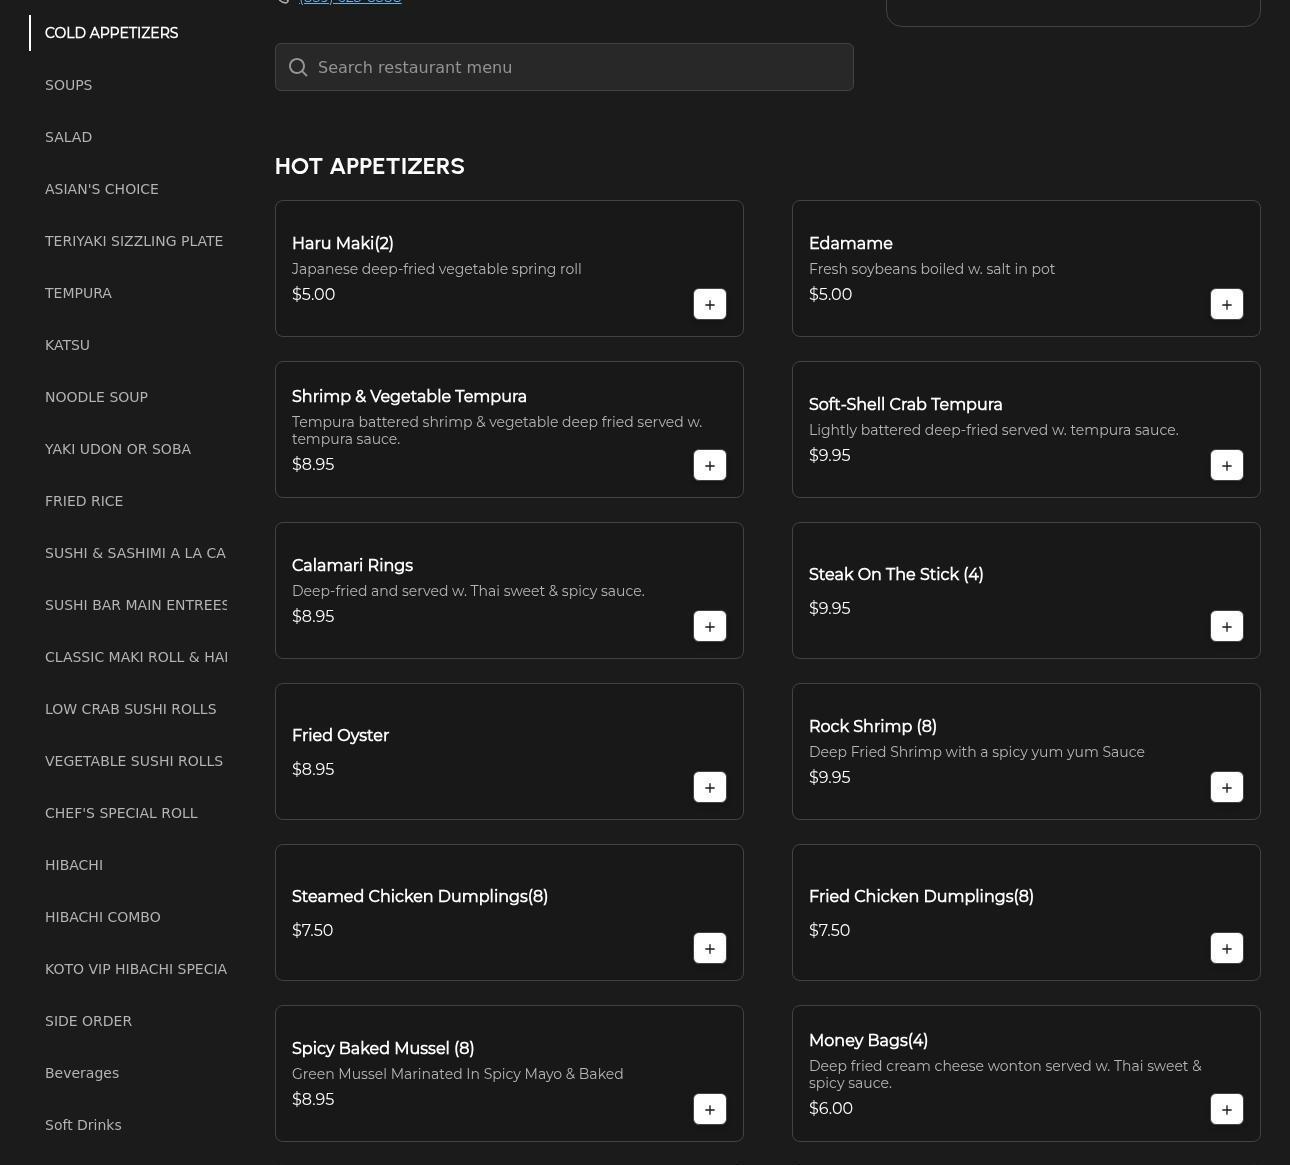
Task: Select the HIBACHI COMBO menu section
Action: (102, 917)
